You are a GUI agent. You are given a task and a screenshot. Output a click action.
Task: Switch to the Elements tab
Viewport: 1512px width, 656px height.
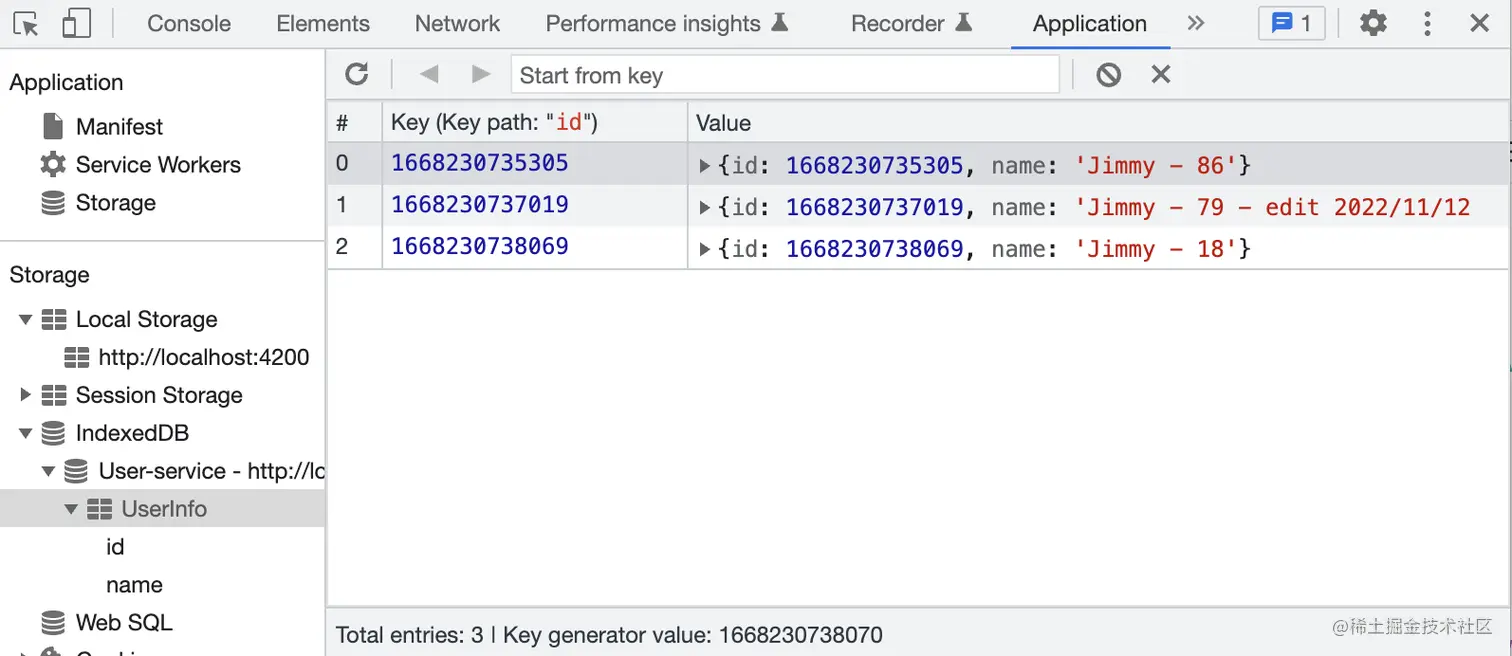tap(323, 23)
